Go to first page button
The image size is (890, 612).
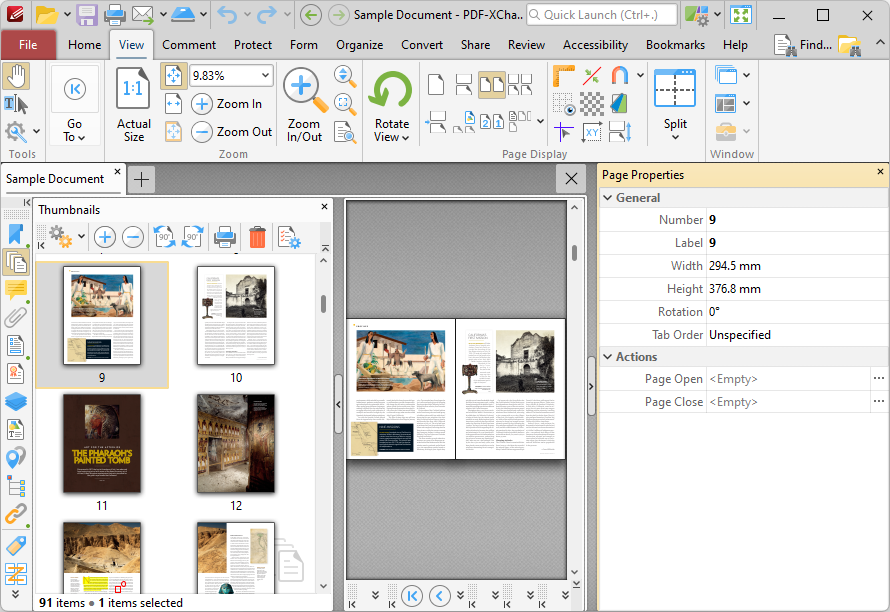pos(412,596)
